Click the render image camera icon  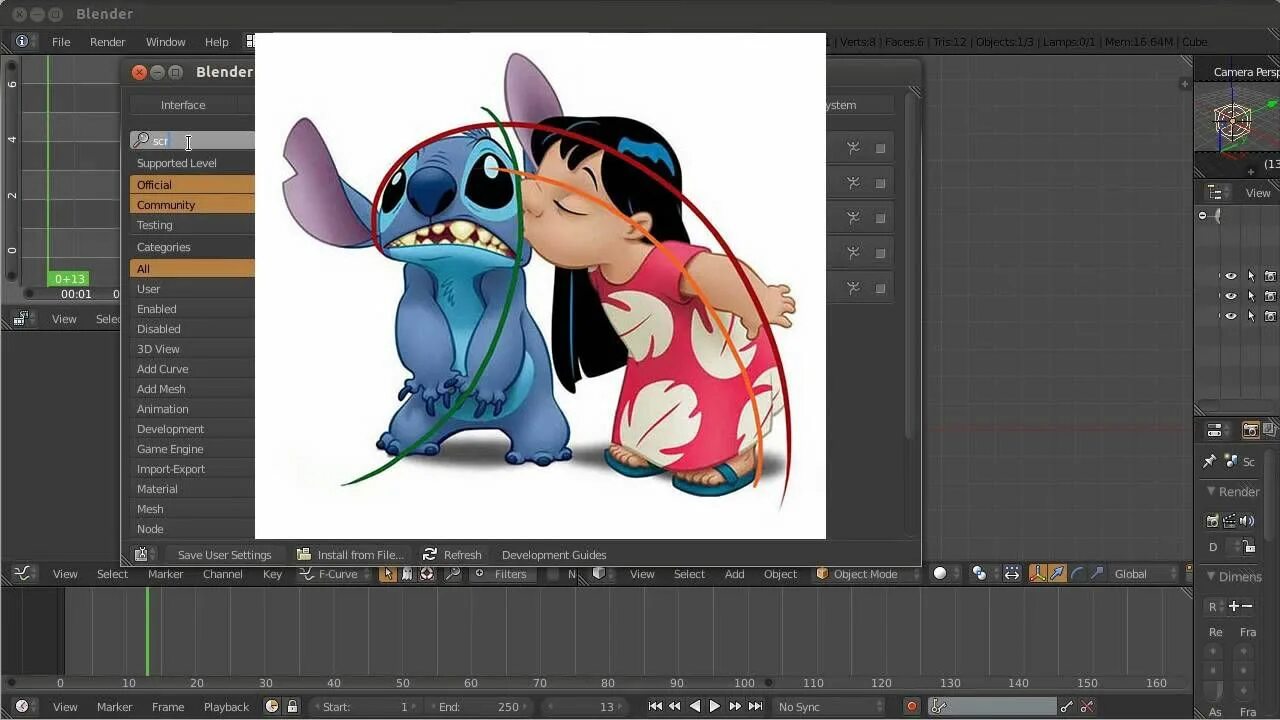pos(1213,521)
